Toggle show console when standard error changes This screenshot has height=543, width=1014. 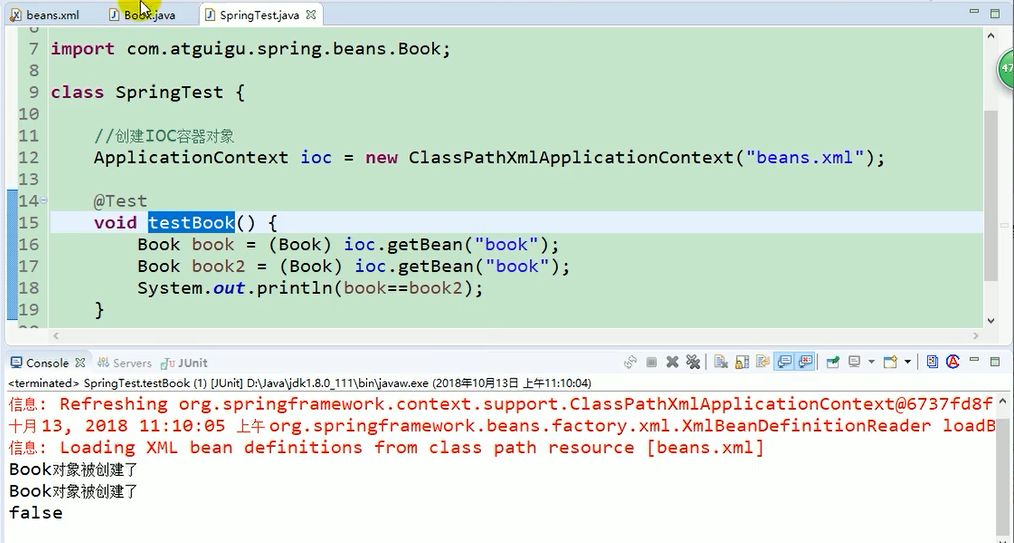[x=805, y=362]
